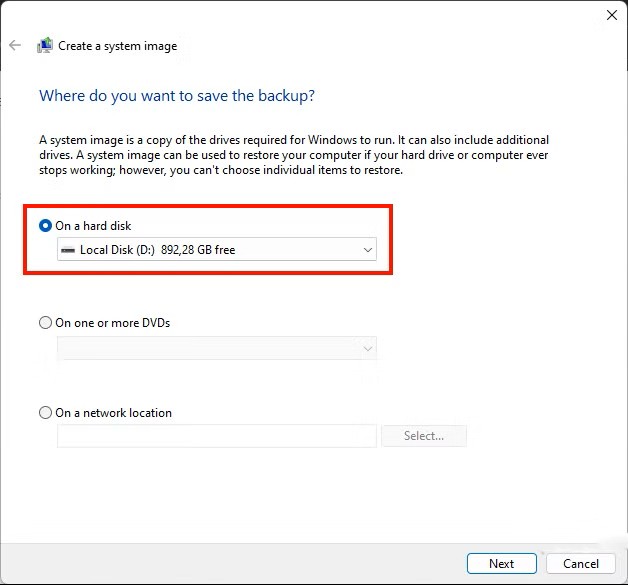Image resolution: width=628 pixels, height=585 pixels.
Task: Close the Create a system image window
Action: (611, 15)
